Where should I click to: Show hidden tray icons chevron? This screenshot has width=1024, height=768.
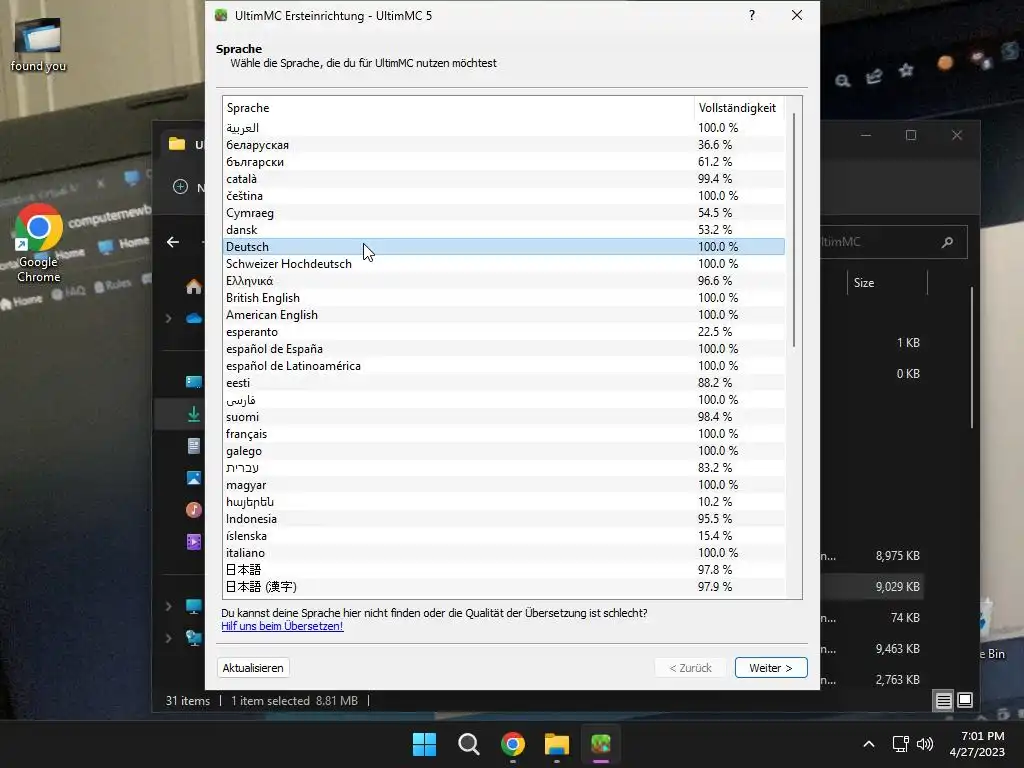869,744
